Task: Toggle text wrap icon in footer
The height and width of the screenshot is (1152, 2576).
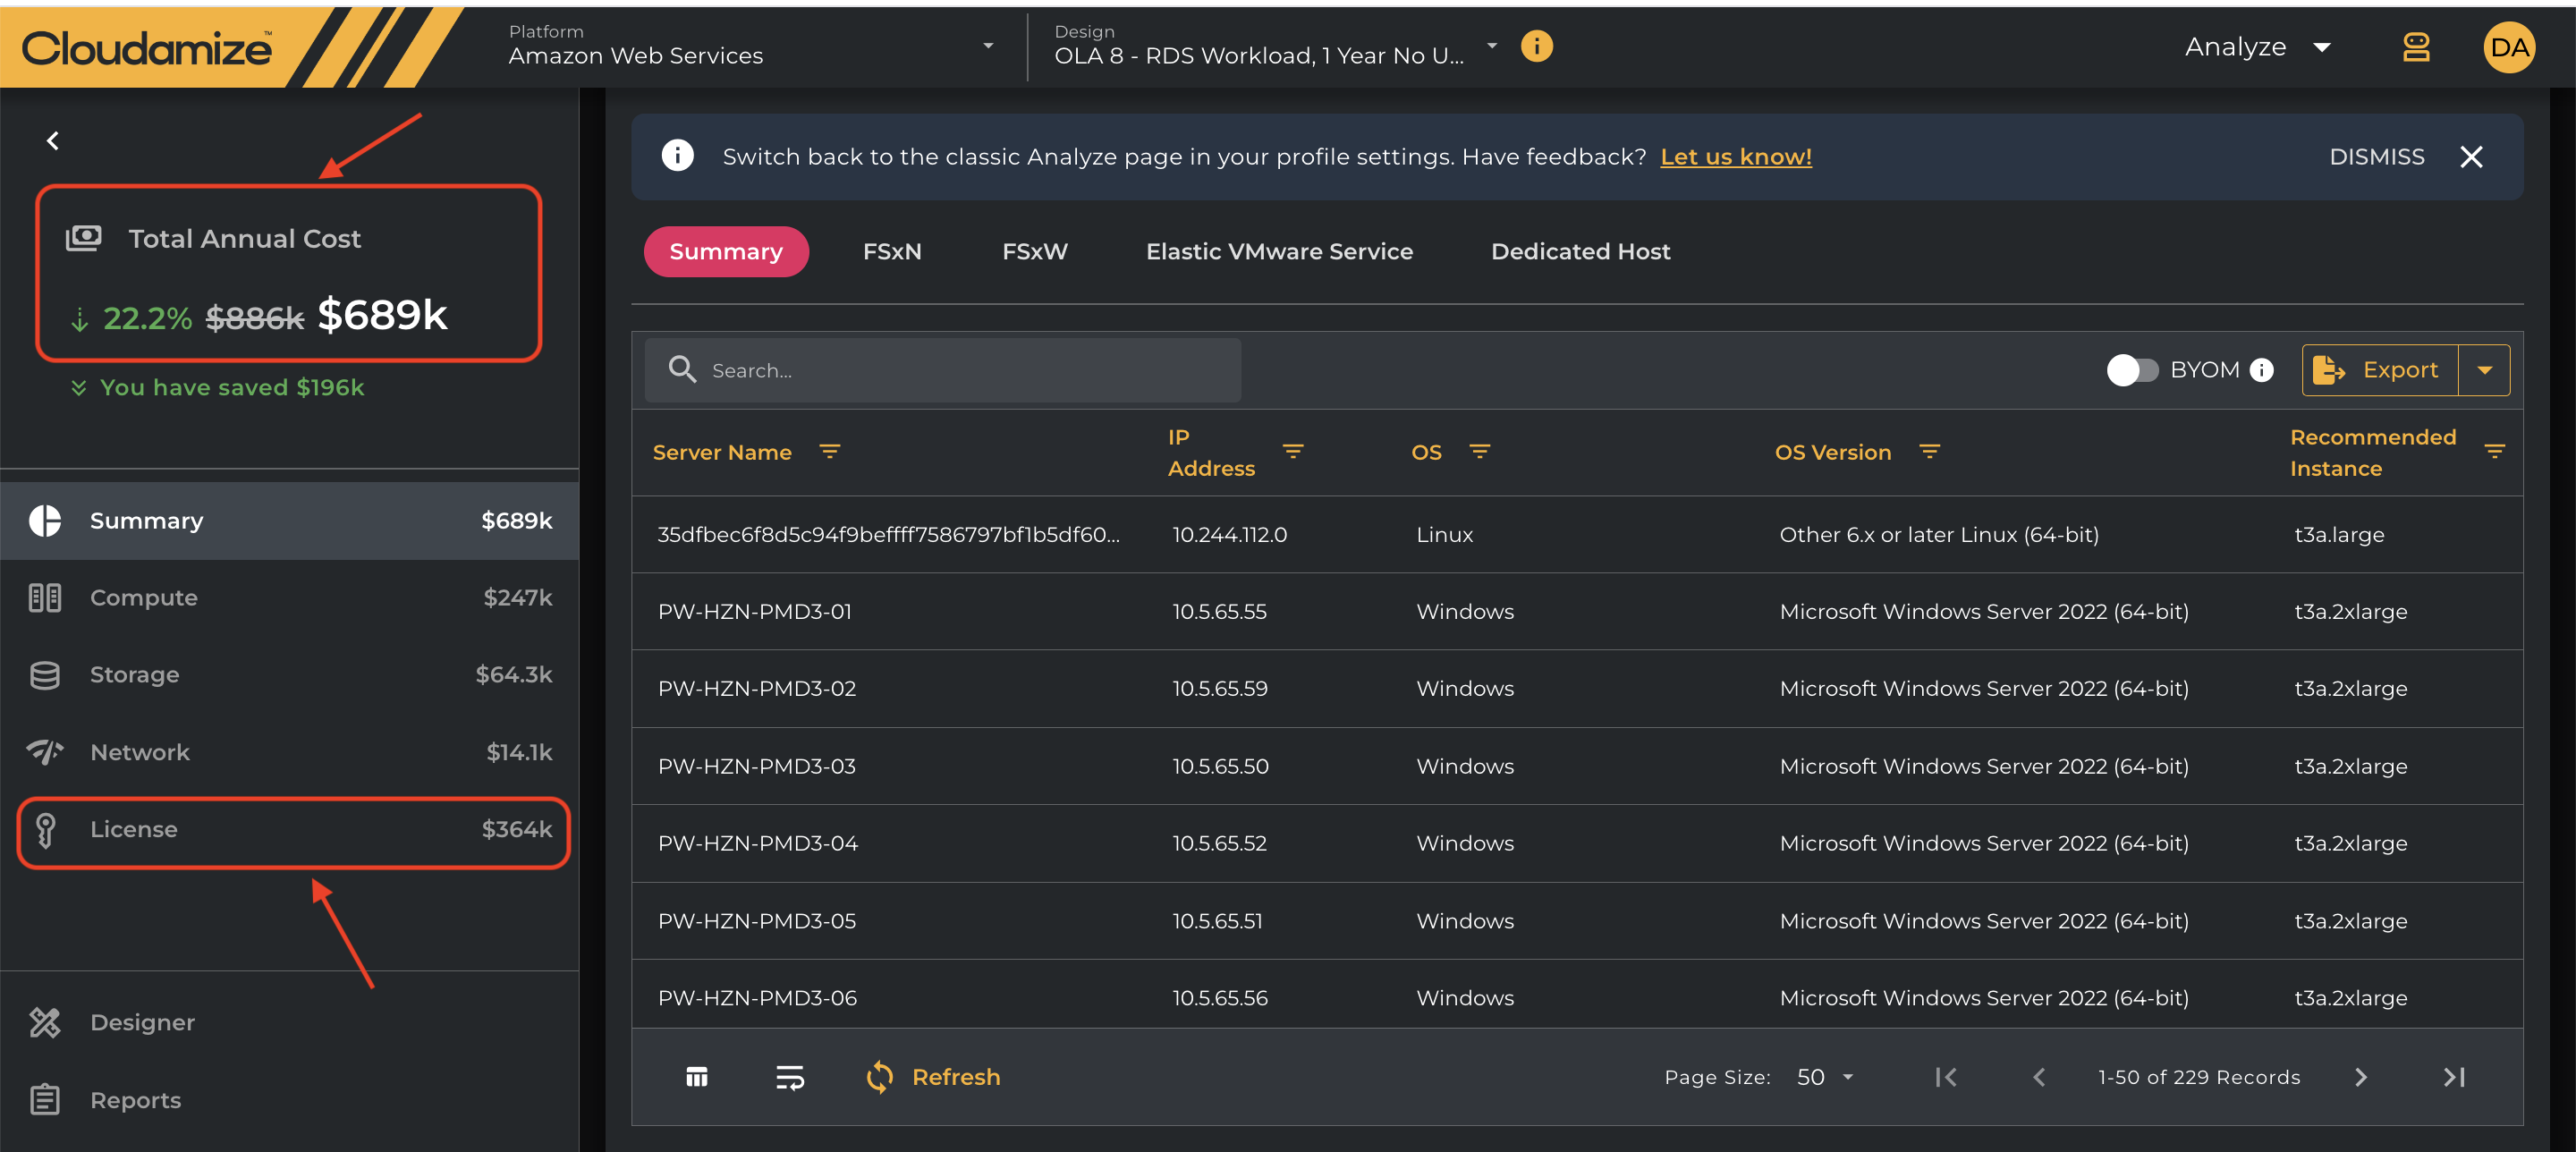Action: (790, 1076)
